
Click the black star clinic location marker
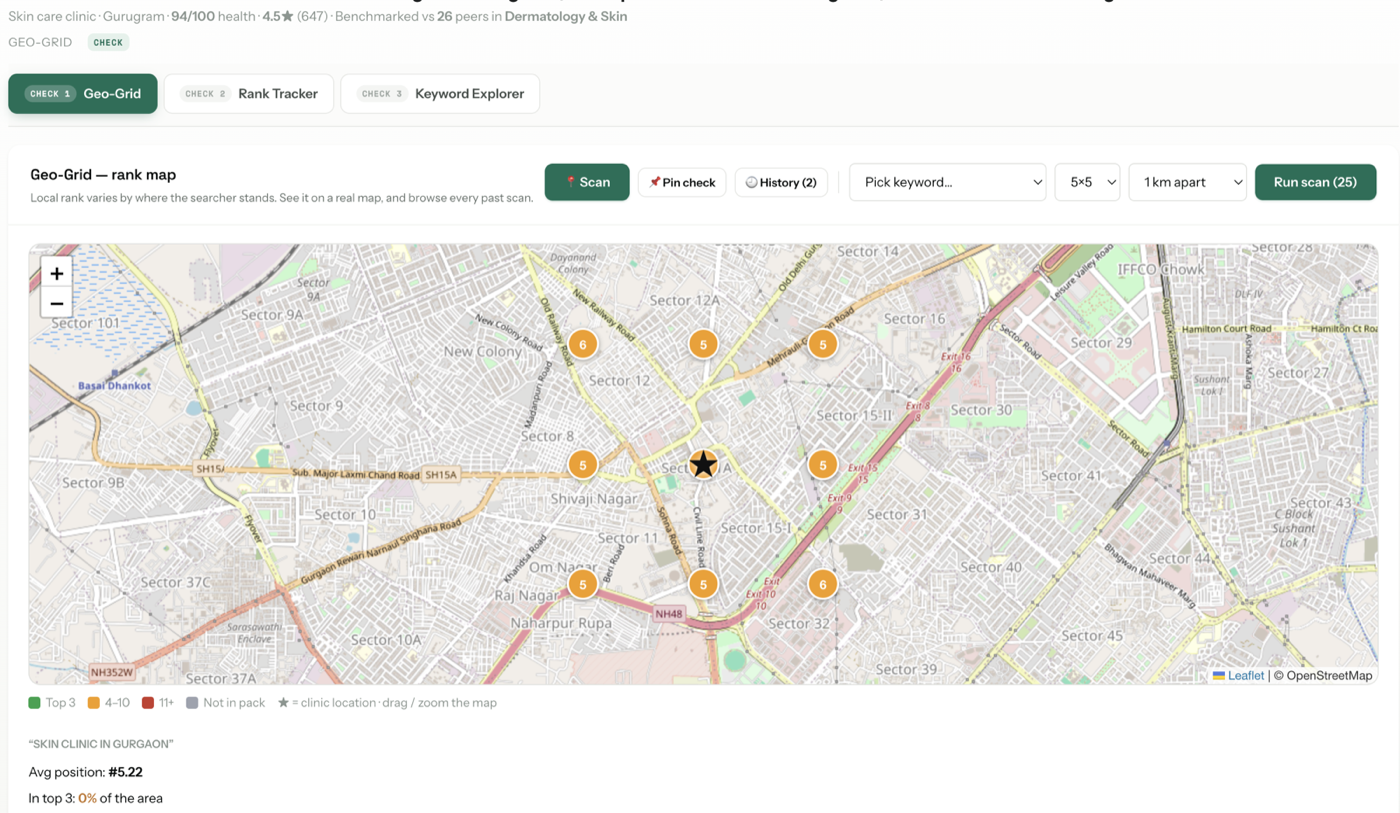[703, 464]
